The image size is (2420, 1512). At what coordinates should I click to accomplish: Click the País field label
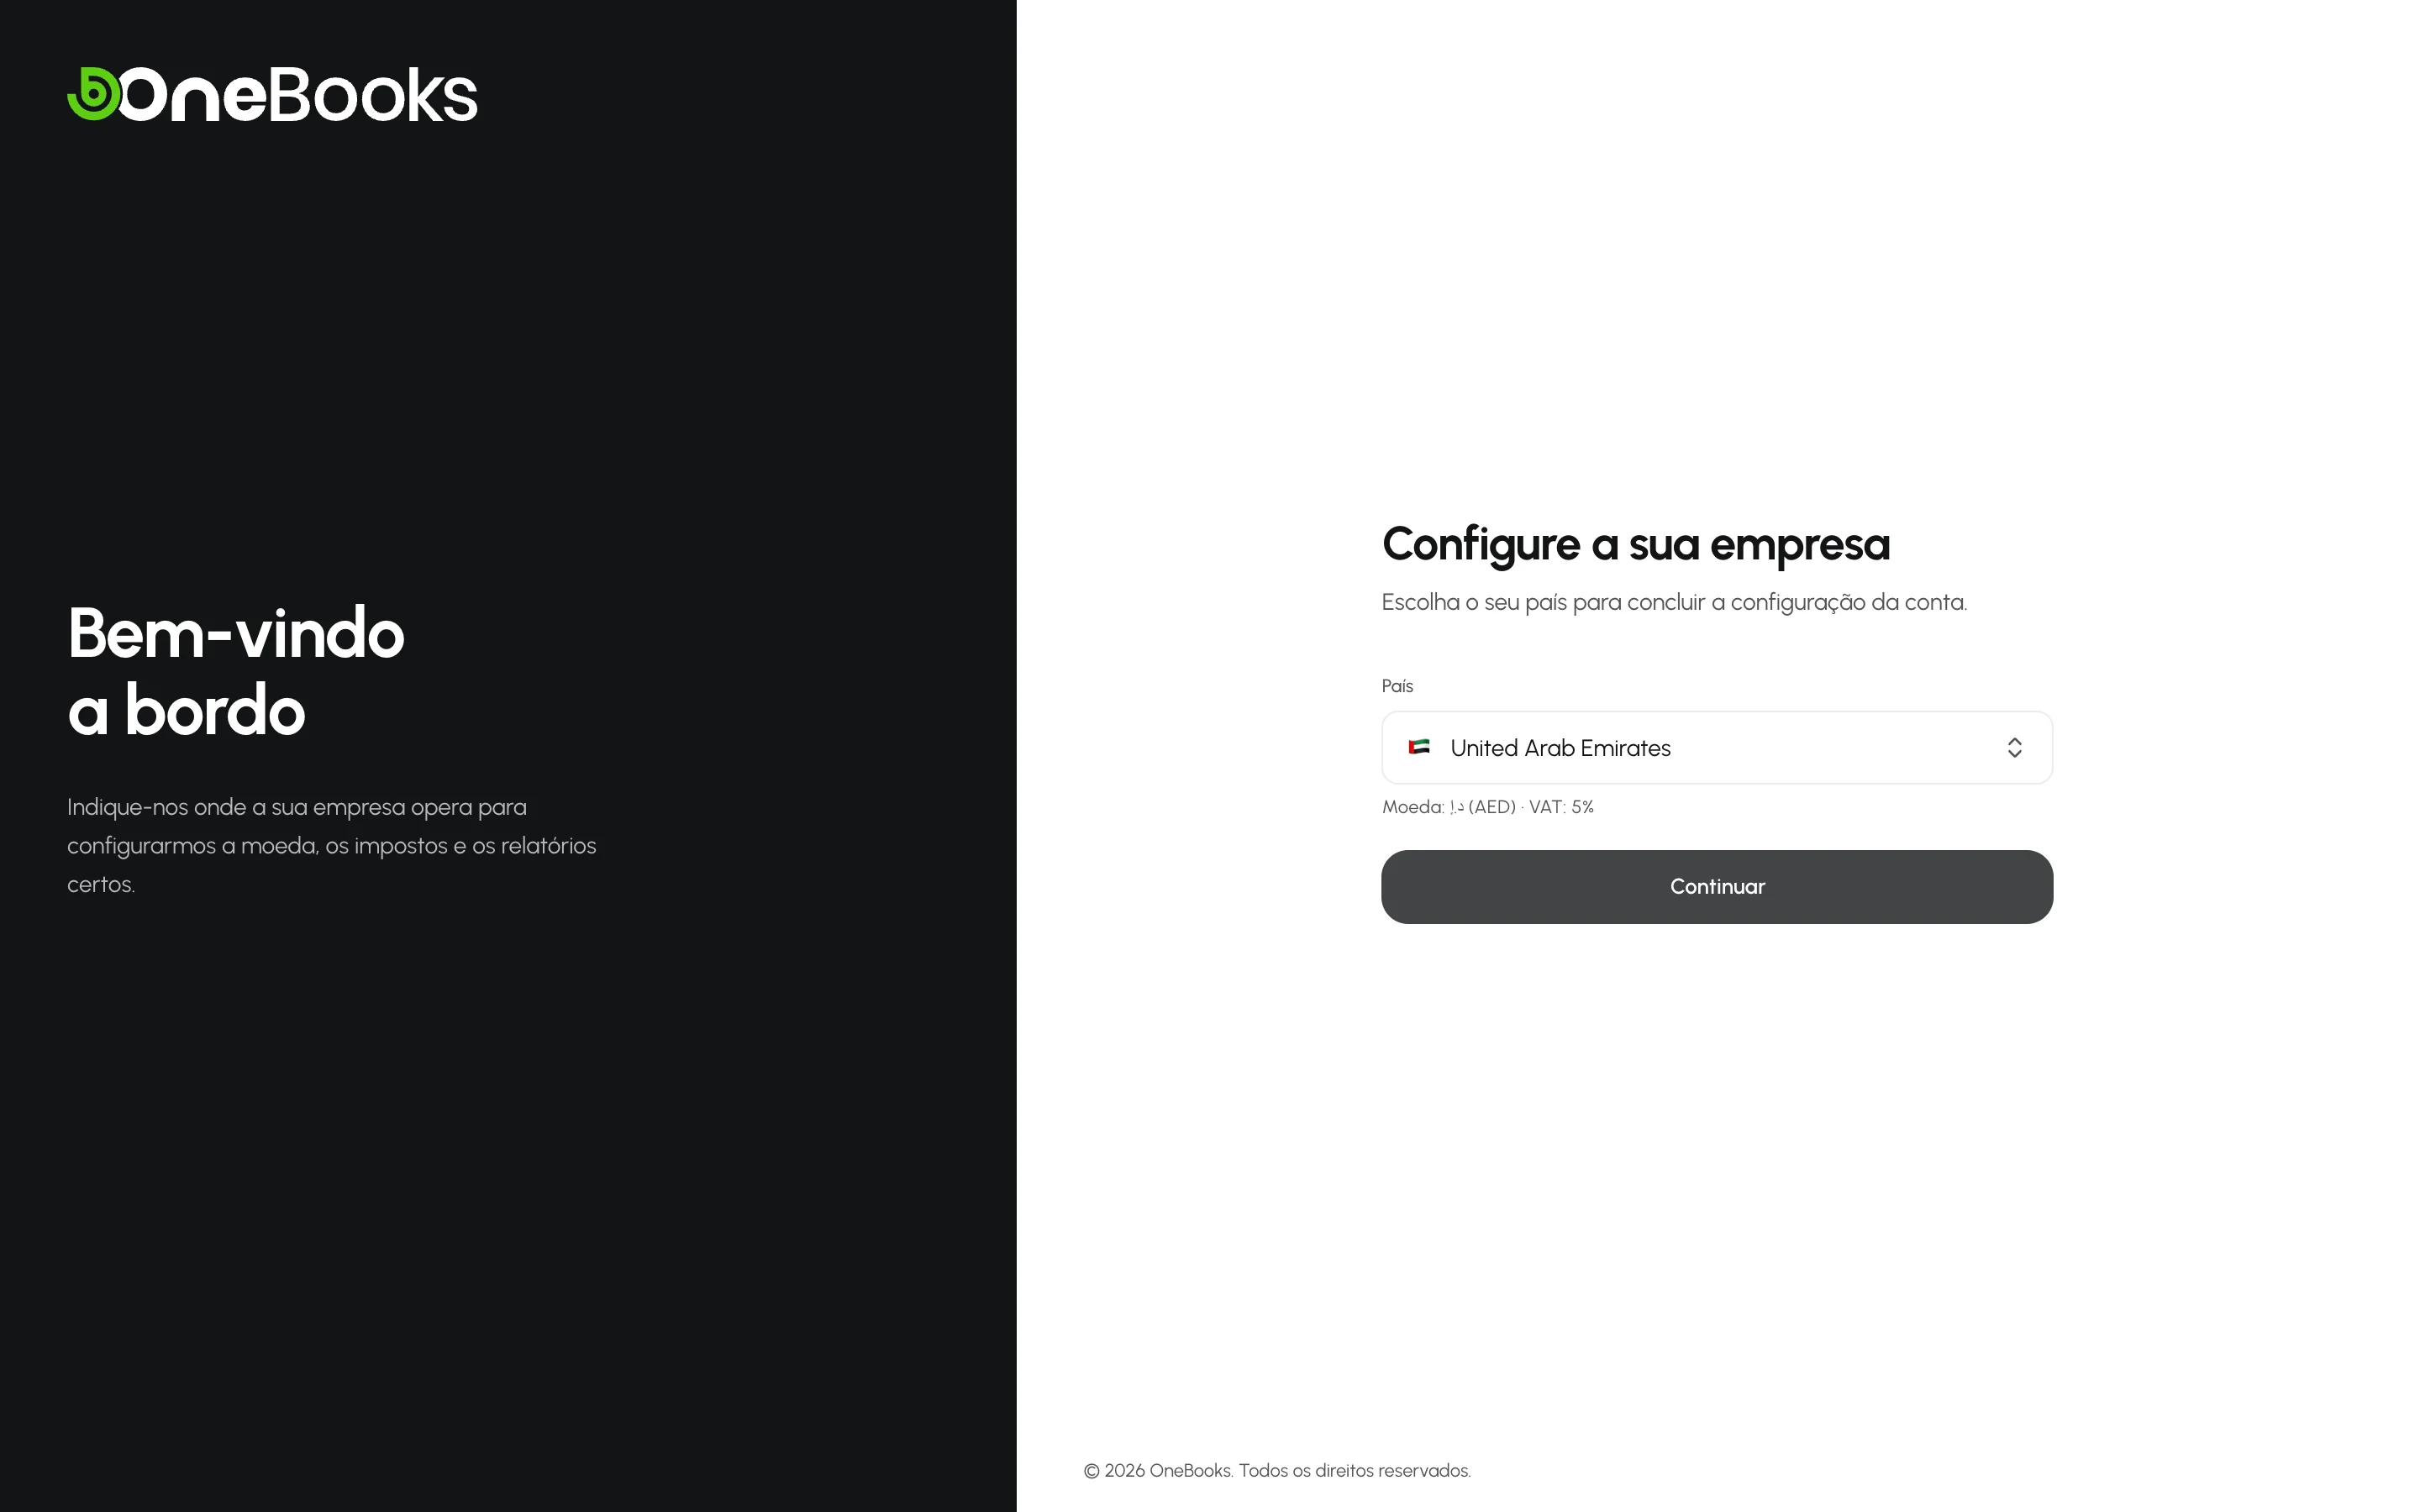coord(1397,686)
